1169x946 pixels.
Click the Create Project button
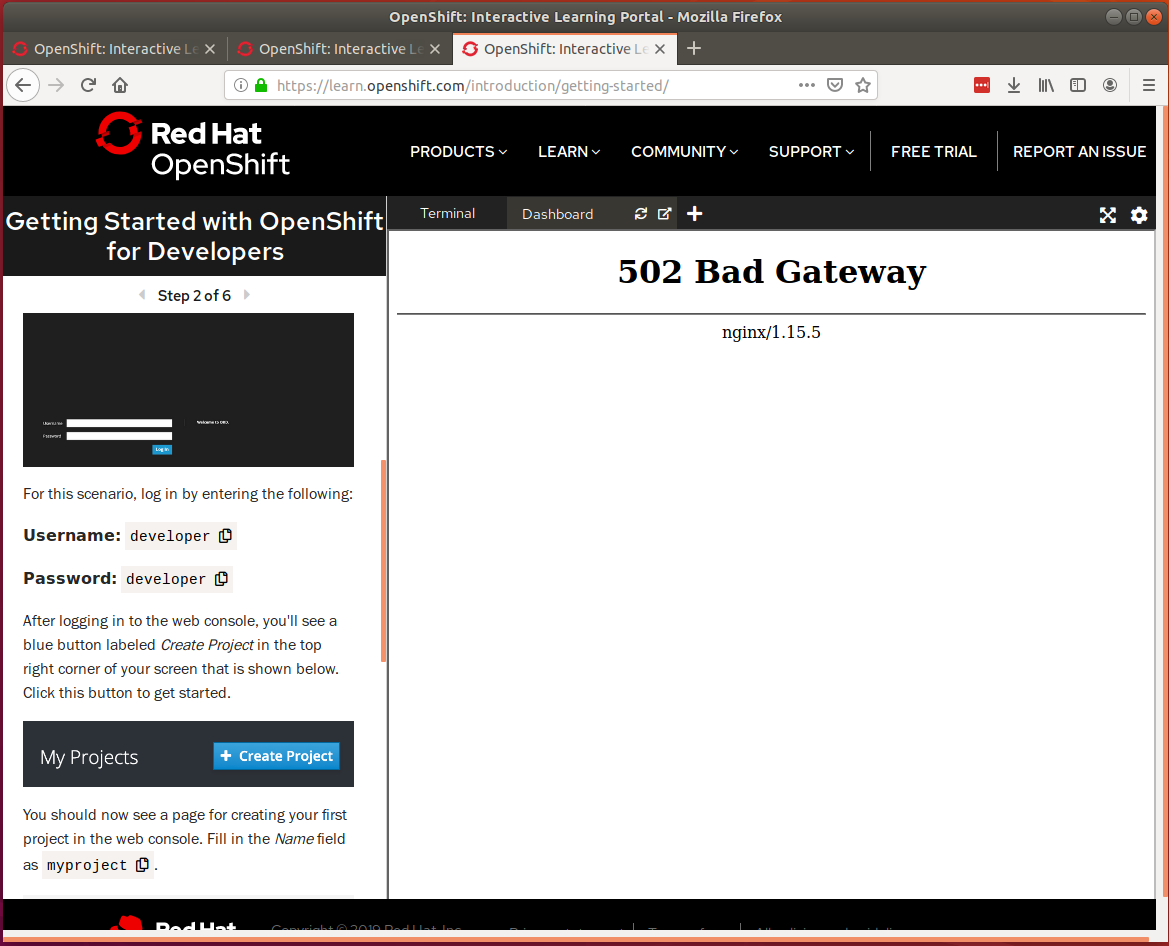point(276,756)
